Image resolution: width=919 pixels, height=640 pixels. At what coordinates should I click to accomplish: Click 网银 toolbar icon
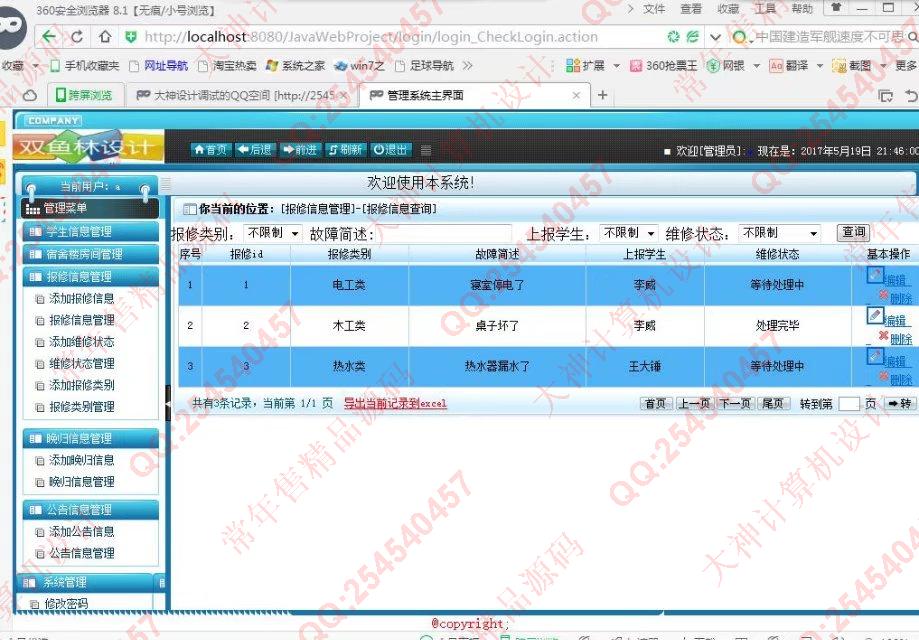(726, 66)
